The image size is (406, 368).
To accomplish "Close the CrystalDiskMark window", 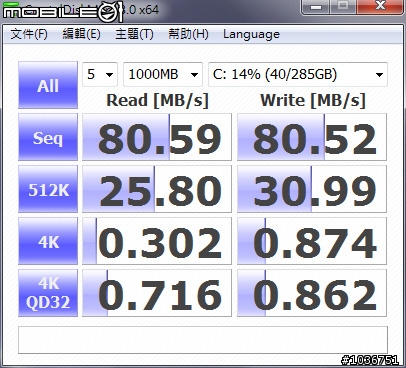I will coord(379,7).
